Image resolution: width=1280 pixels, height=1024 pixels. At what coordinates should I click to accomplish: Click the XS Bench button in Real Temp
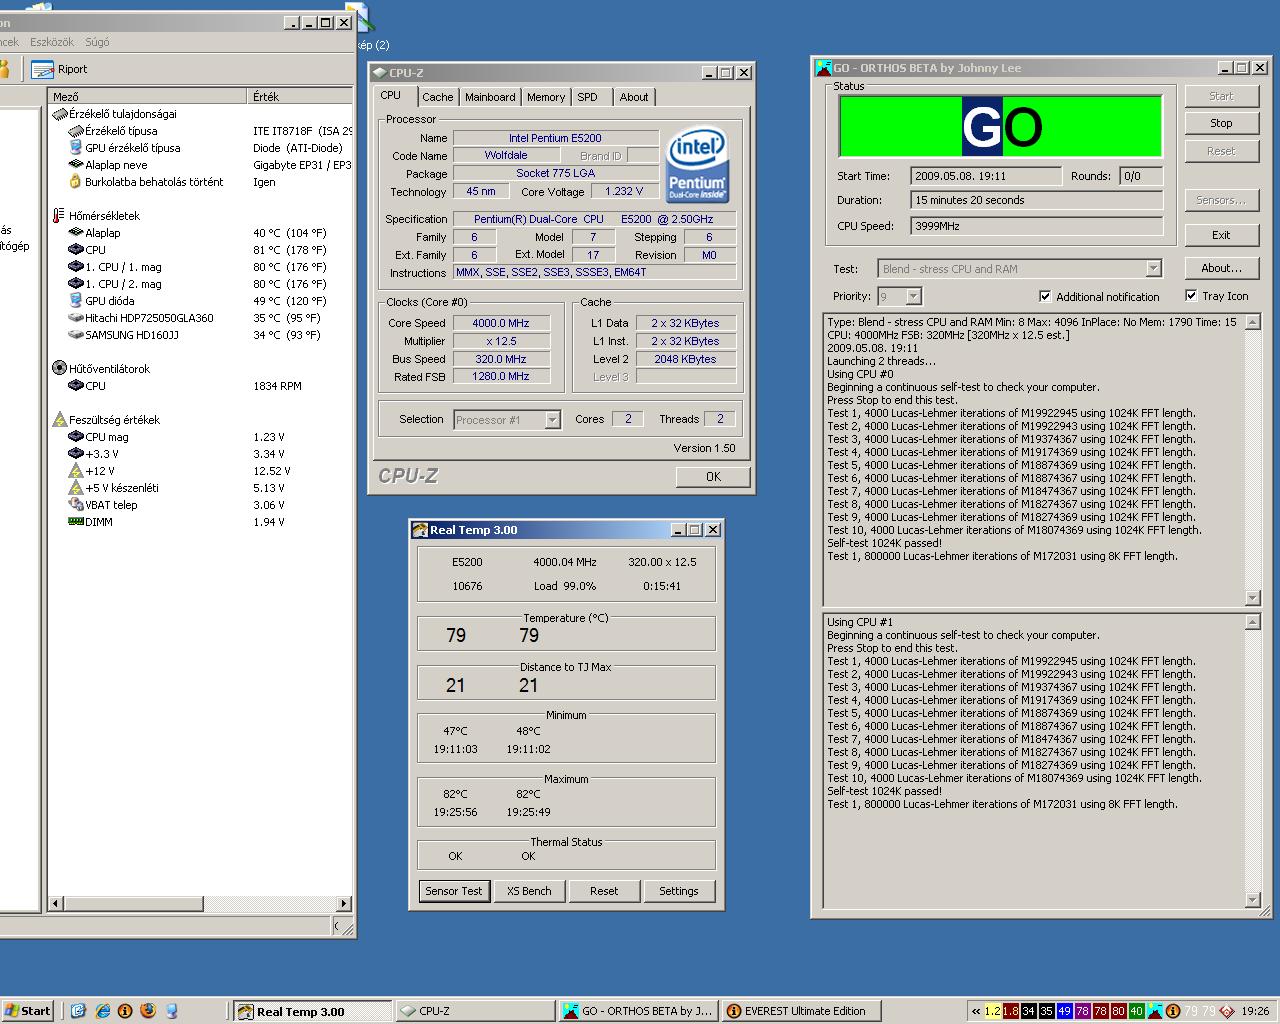529,891
